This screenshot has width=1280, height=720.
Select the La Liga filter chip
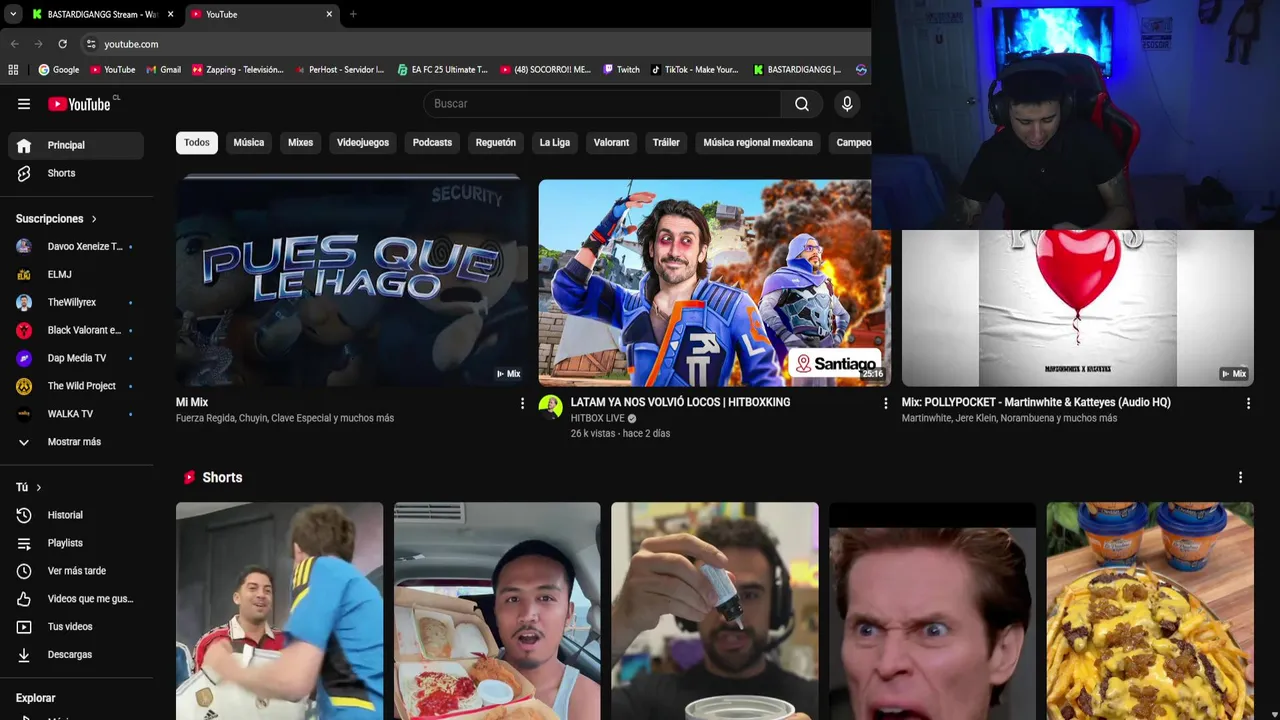(555, 142)
